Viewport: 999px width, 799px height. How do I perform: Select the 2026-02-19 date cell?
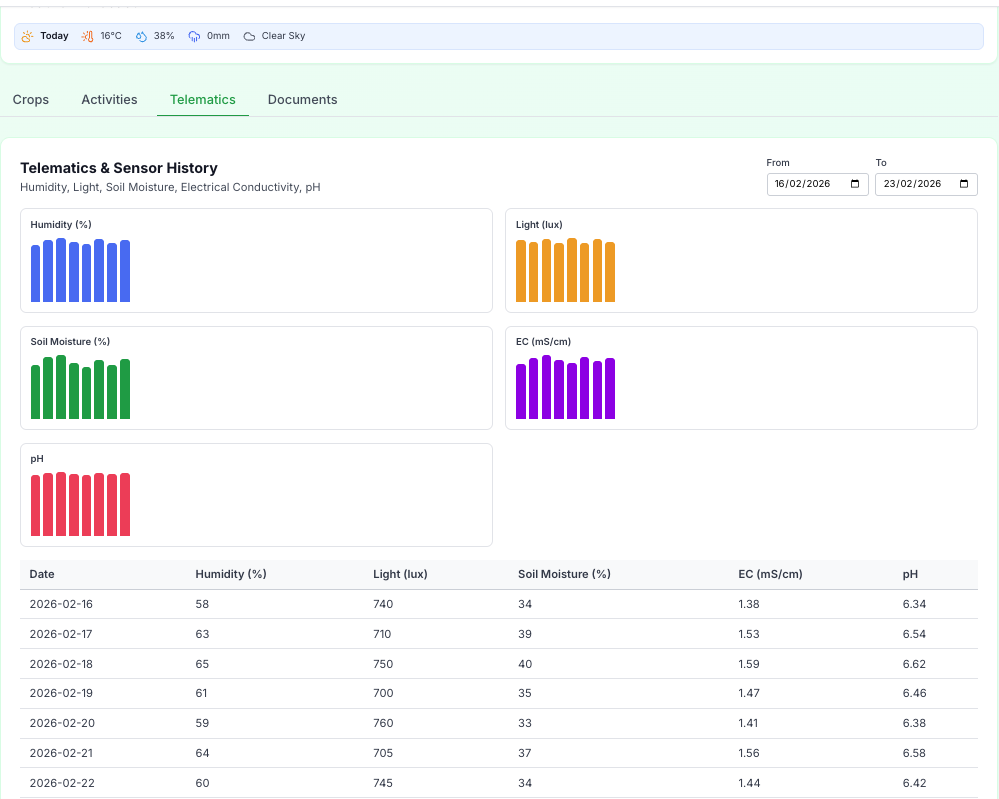61,693
